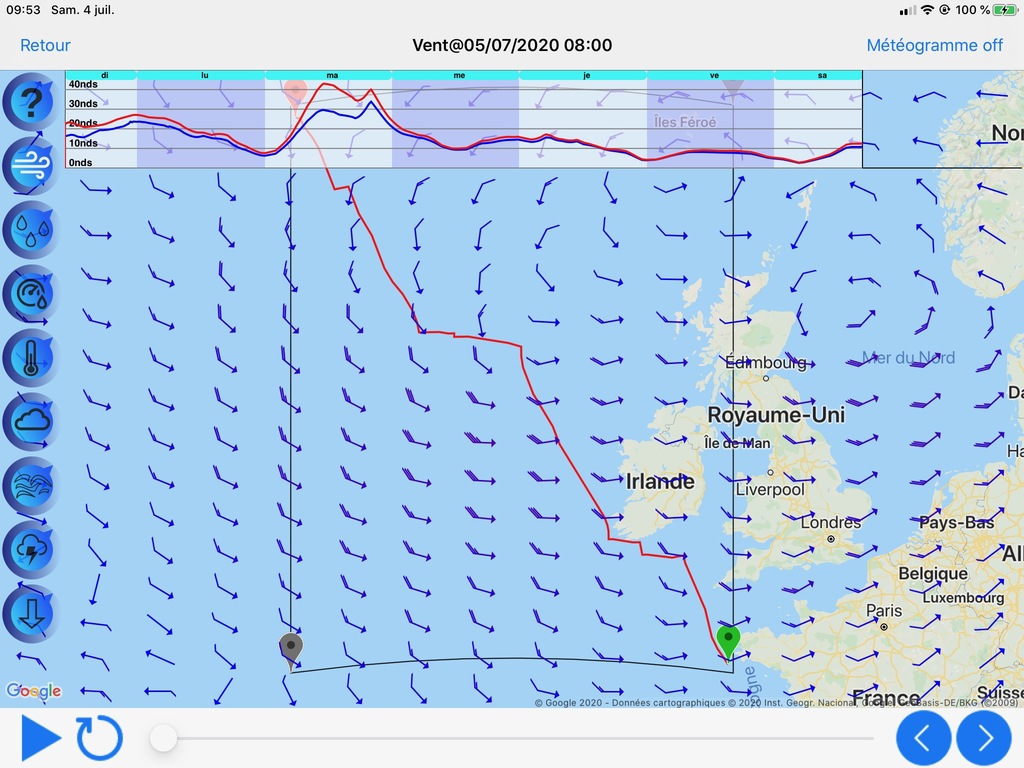Tap the grey arrival marker on meteogram
The width and height of the screenshot is (1024, 768).
coord(733,89)
